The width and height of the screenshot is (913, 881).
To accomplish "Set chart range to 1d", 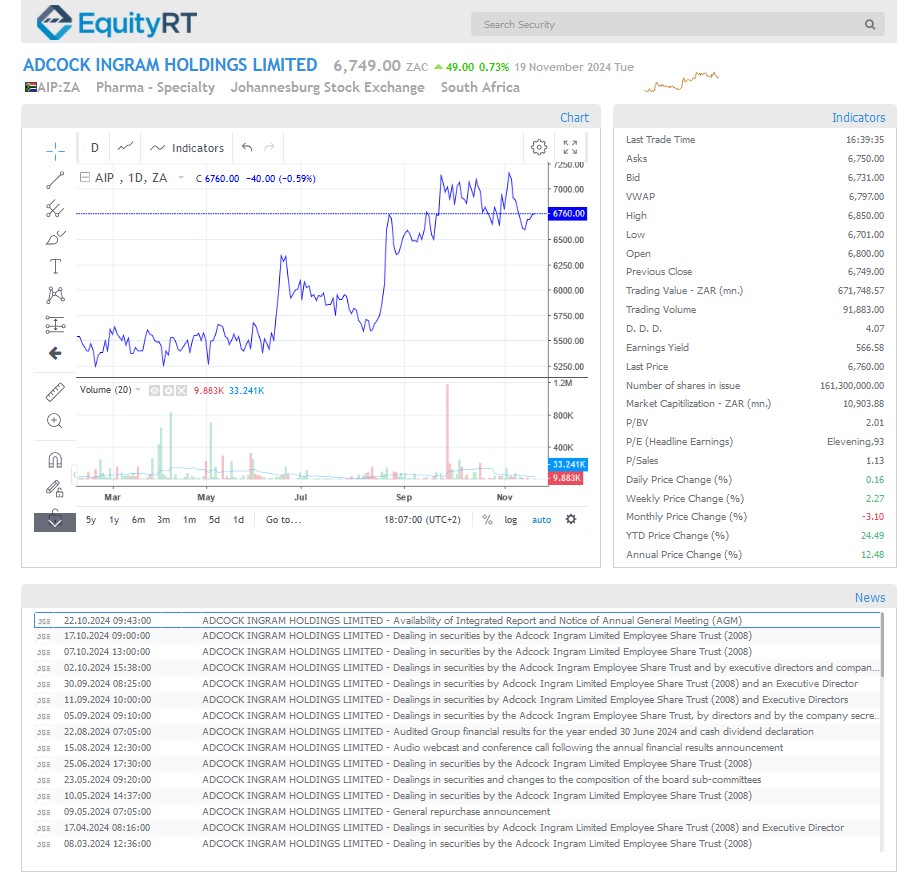I will [239, 520].
